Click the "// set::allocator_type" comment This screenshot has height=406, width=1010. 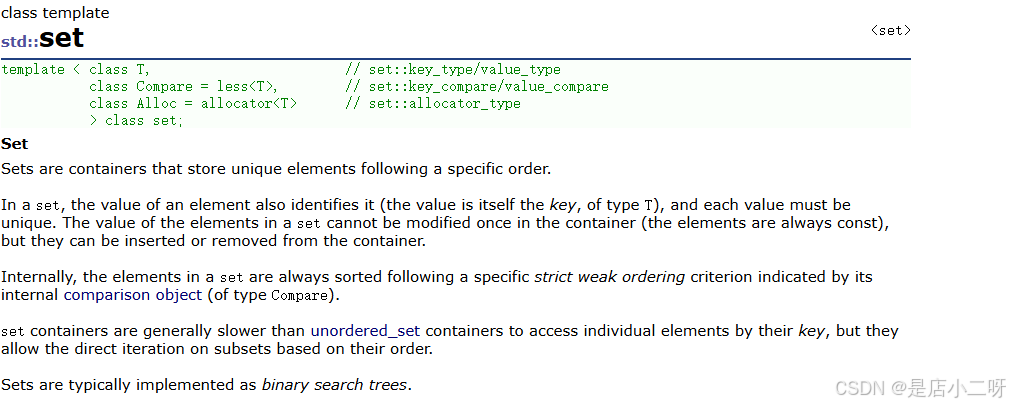(x=432, y=103)
